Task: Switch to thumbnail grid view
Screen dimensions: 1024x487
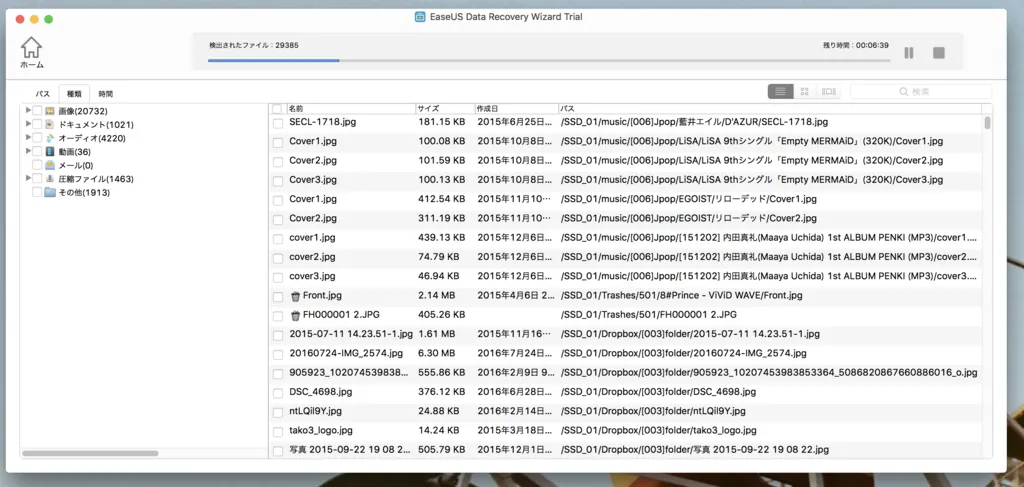Action: (805, 92)
